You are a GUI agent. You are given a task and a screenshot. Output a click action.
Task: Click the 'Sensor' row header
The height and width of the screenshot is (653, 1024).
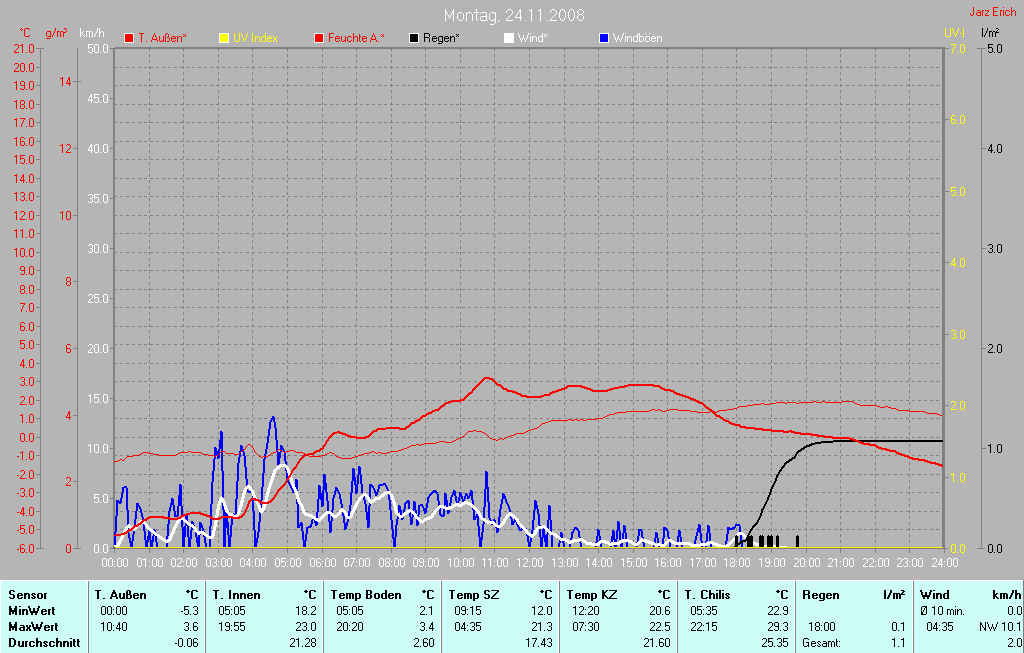(x=27, y=595)
